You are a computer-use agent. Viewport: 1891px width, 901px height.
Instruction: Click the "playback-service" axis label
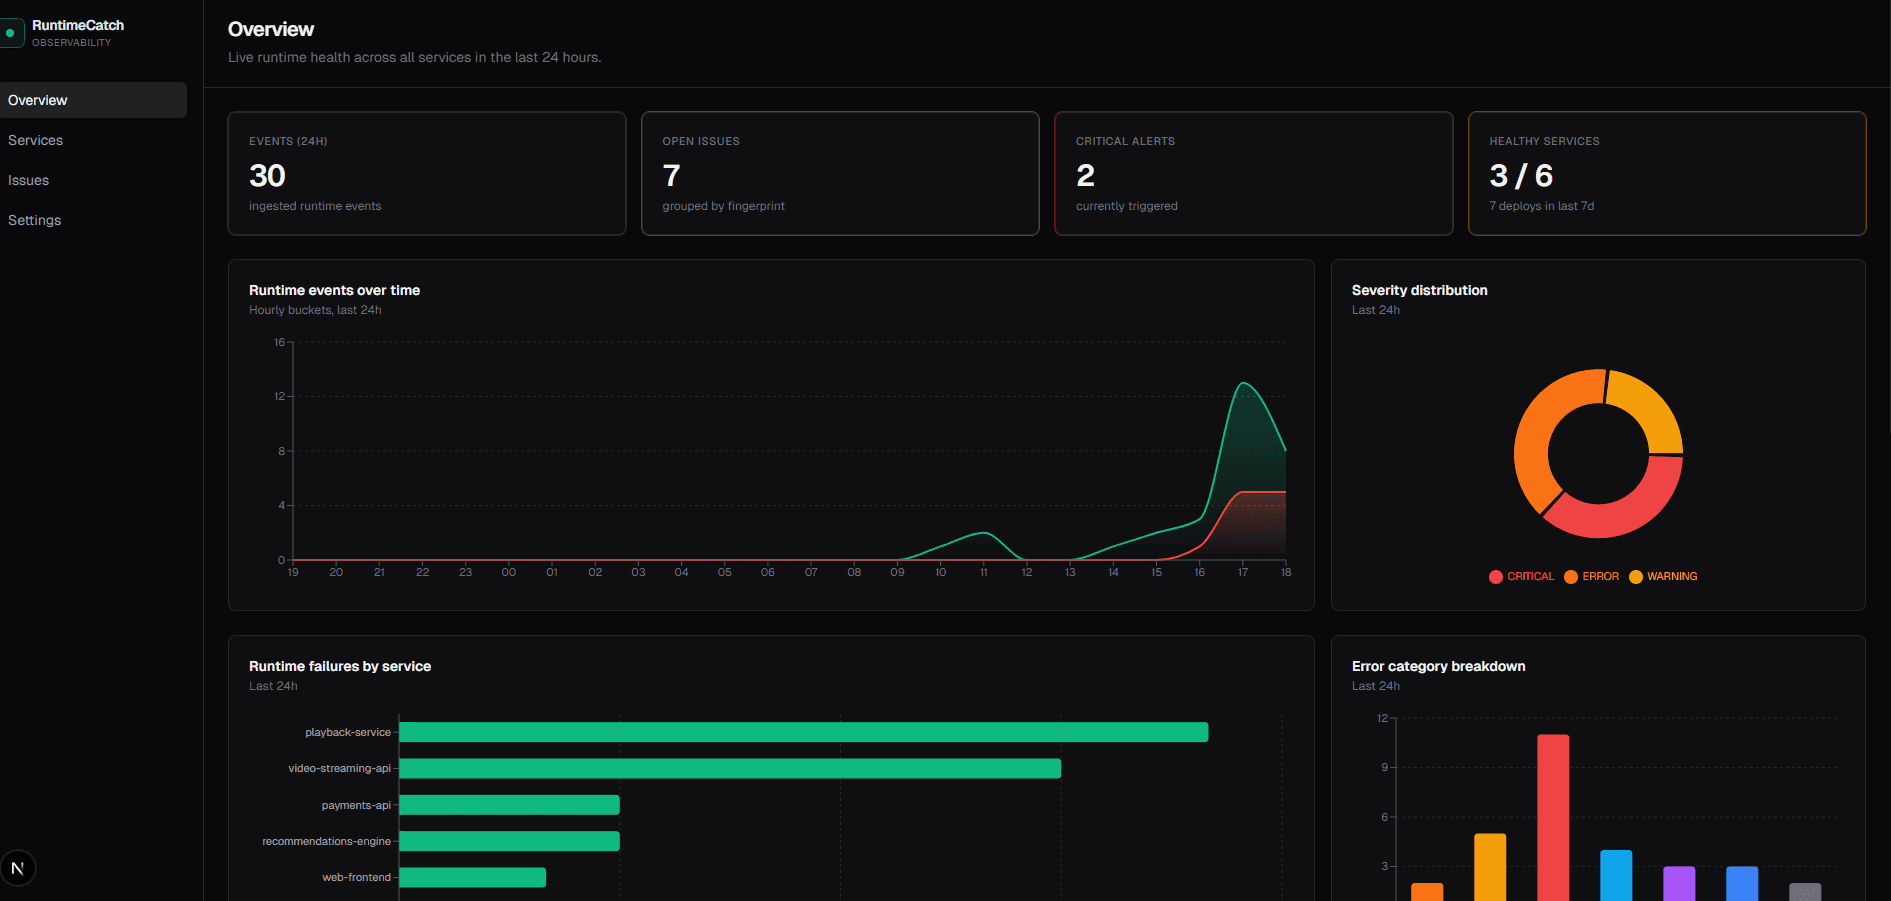tap(348, 732)
